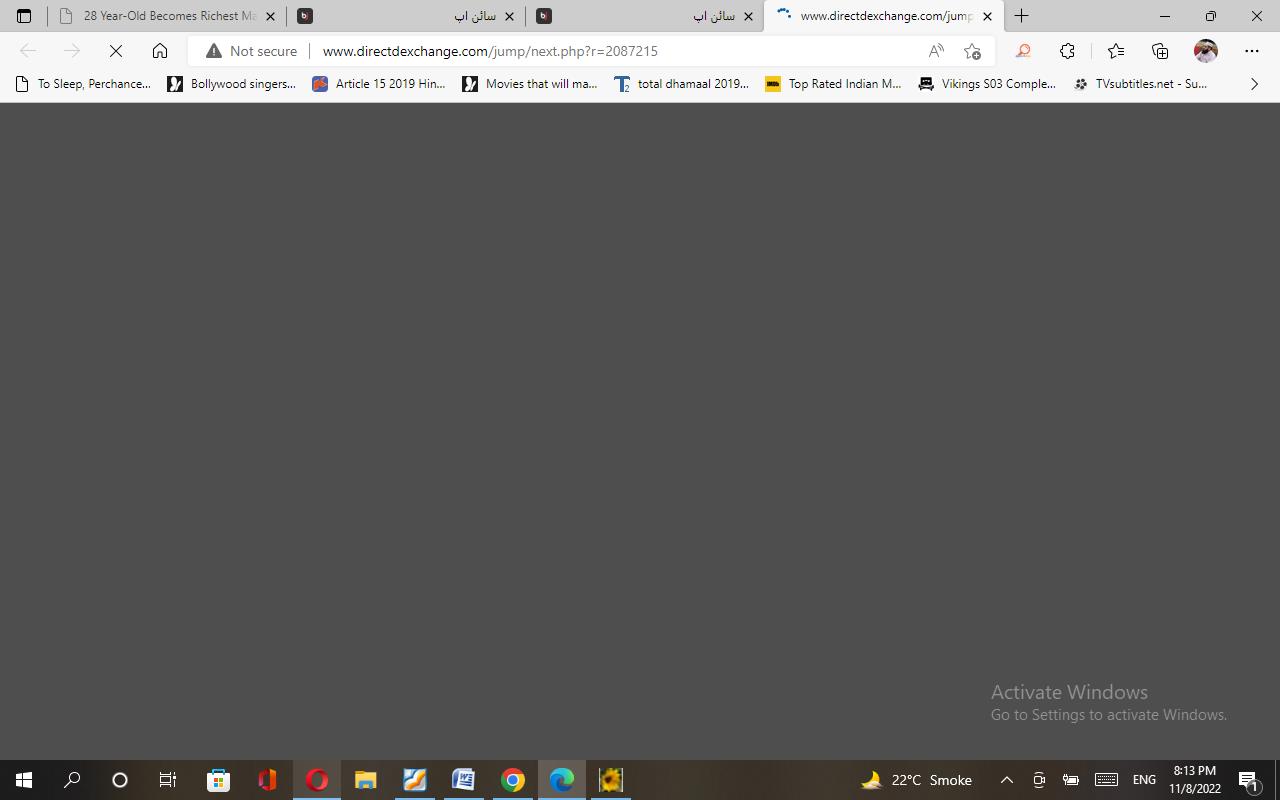The image size is (1280, 800).
Task: Open the tab actions menu
Action: [24, 16]
